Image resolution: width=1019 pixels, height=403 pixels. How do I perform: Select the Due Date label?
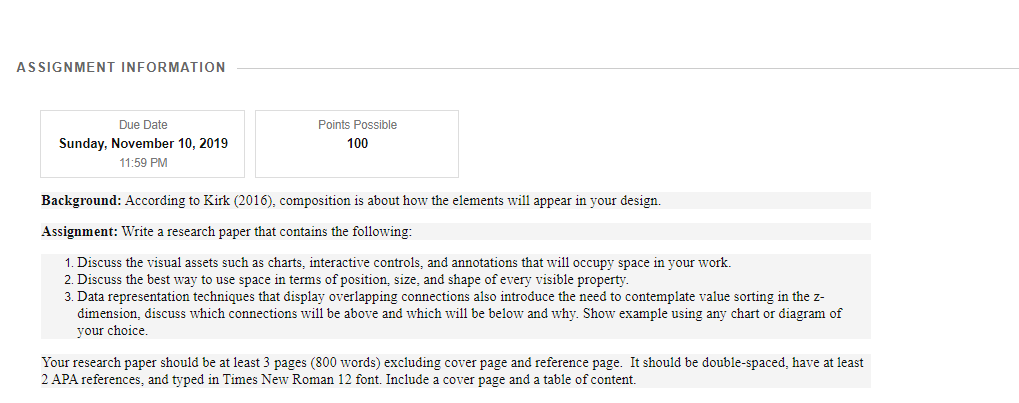(143, 125)
